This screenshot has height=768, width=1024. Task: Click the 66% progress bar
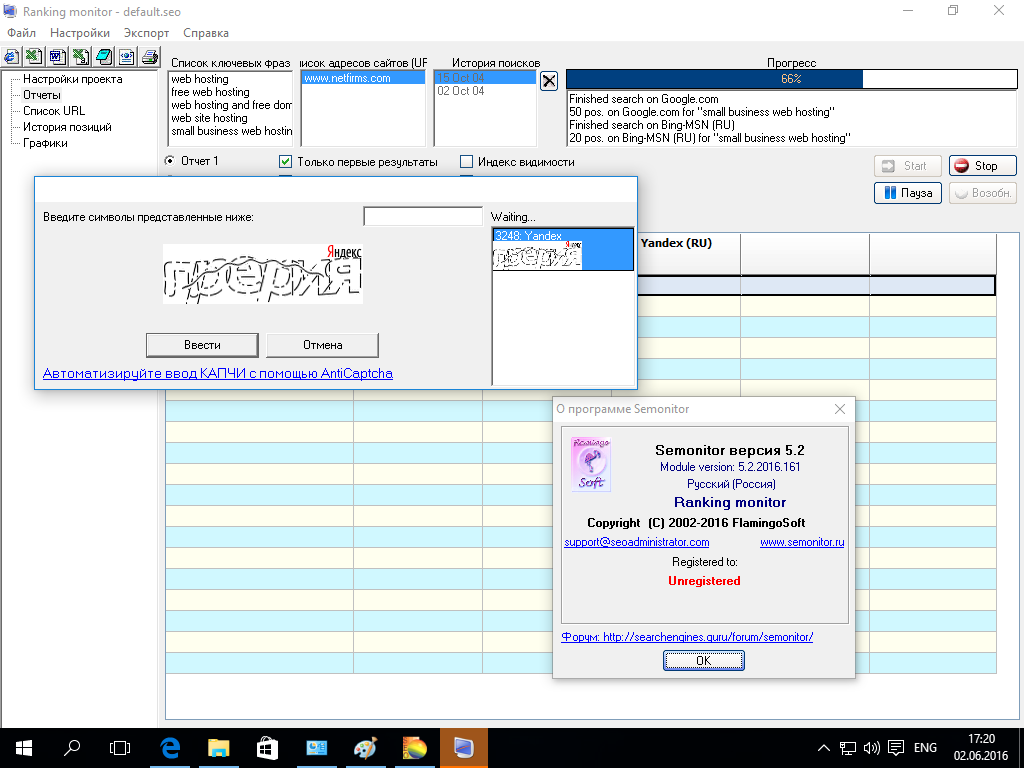click(x=790, y=79)
